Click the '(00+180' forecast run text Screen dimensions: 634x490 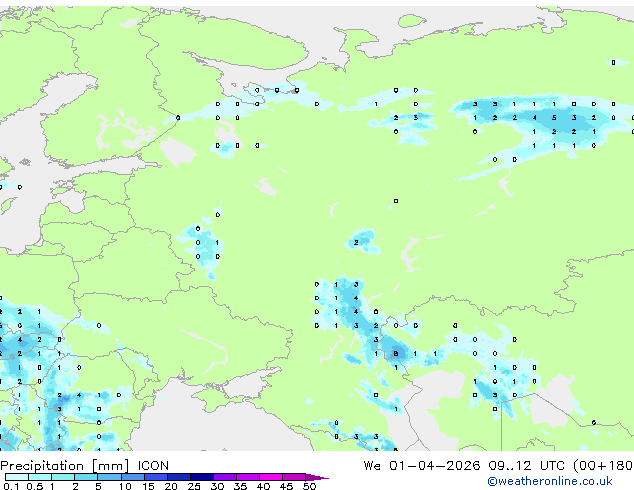point(603,465)
